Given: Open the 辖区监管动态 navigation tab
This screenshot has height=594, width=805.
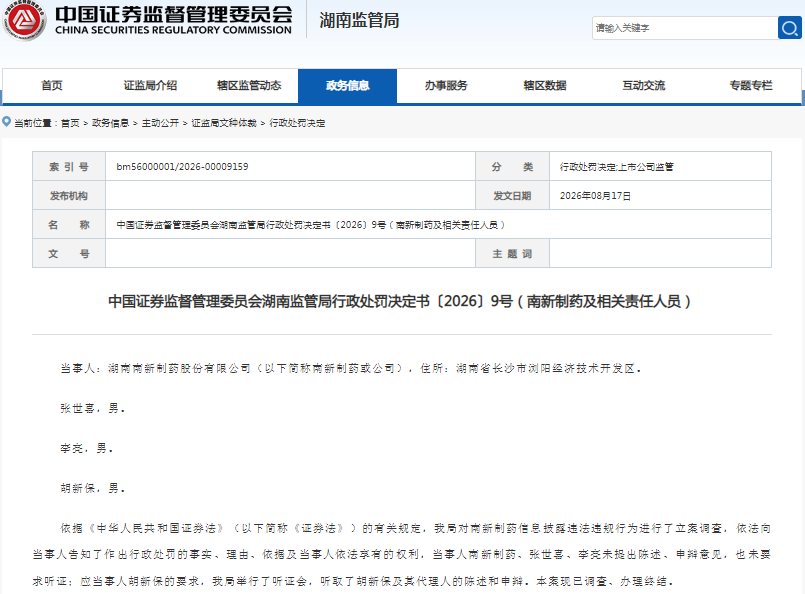Looking at the screenshot, I should coord(249,86).
